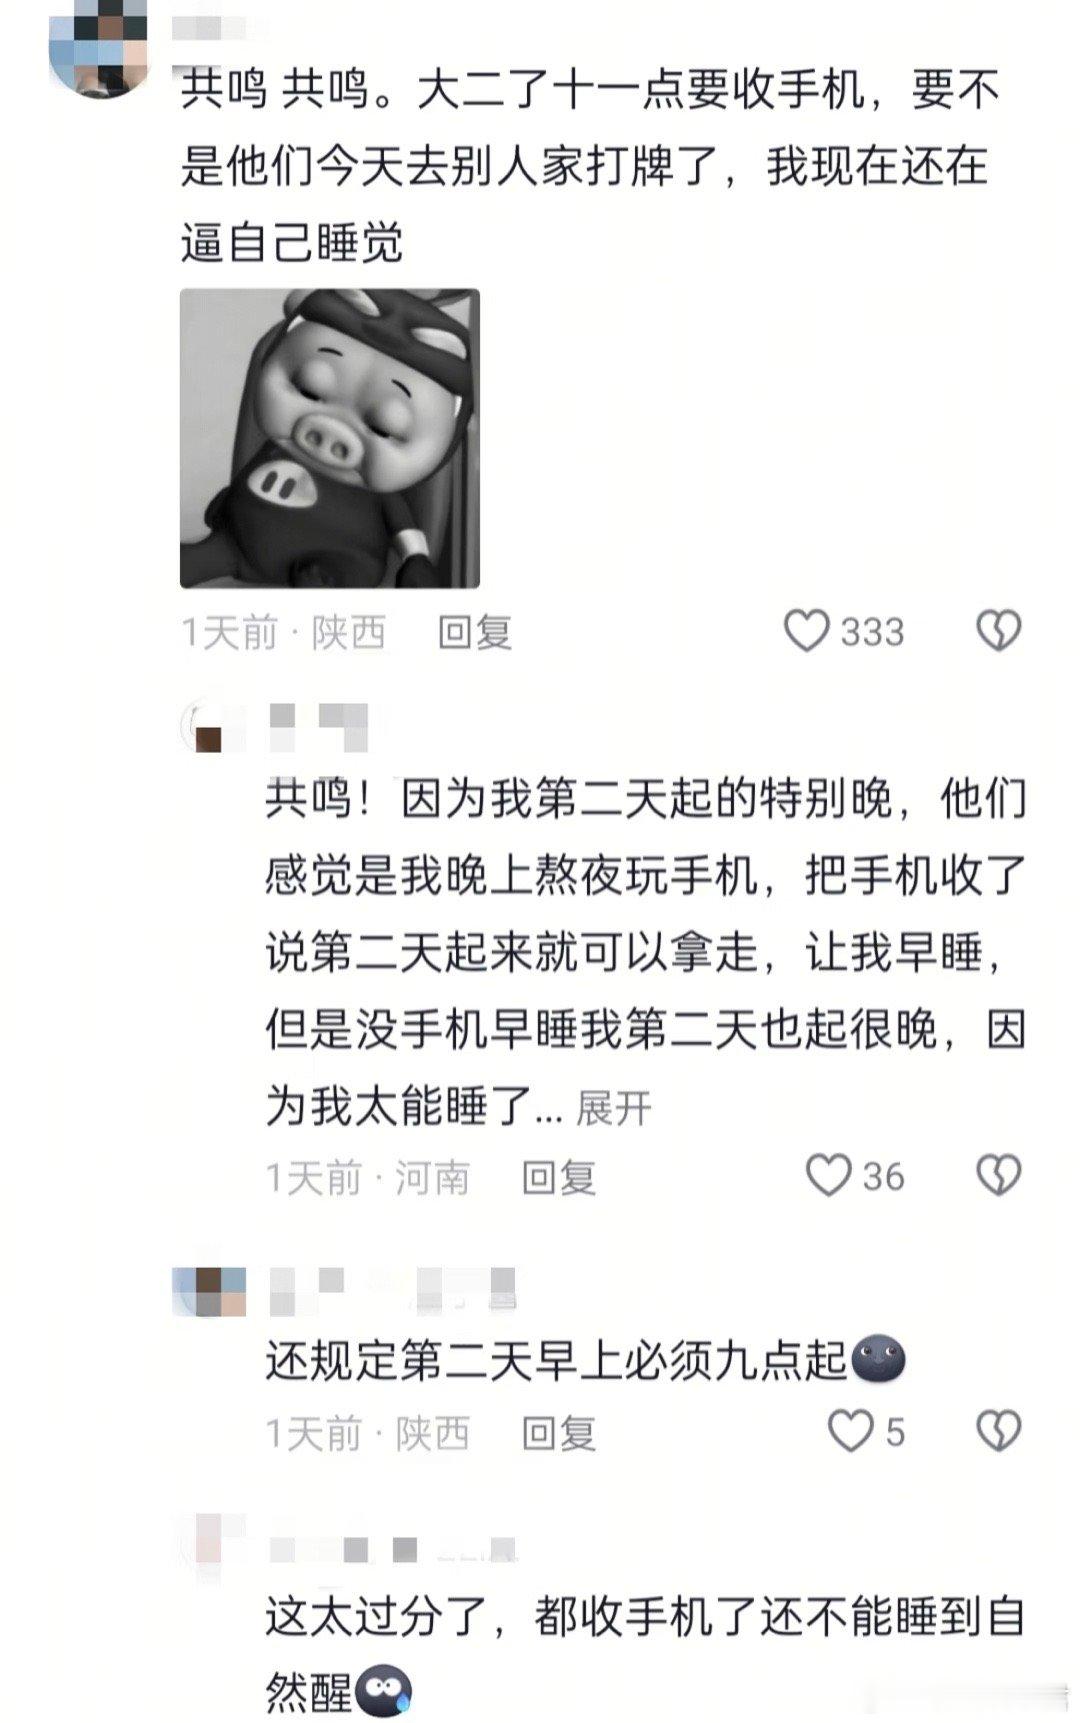Open username above the 共鸡！因为 reply

(319, 726)
